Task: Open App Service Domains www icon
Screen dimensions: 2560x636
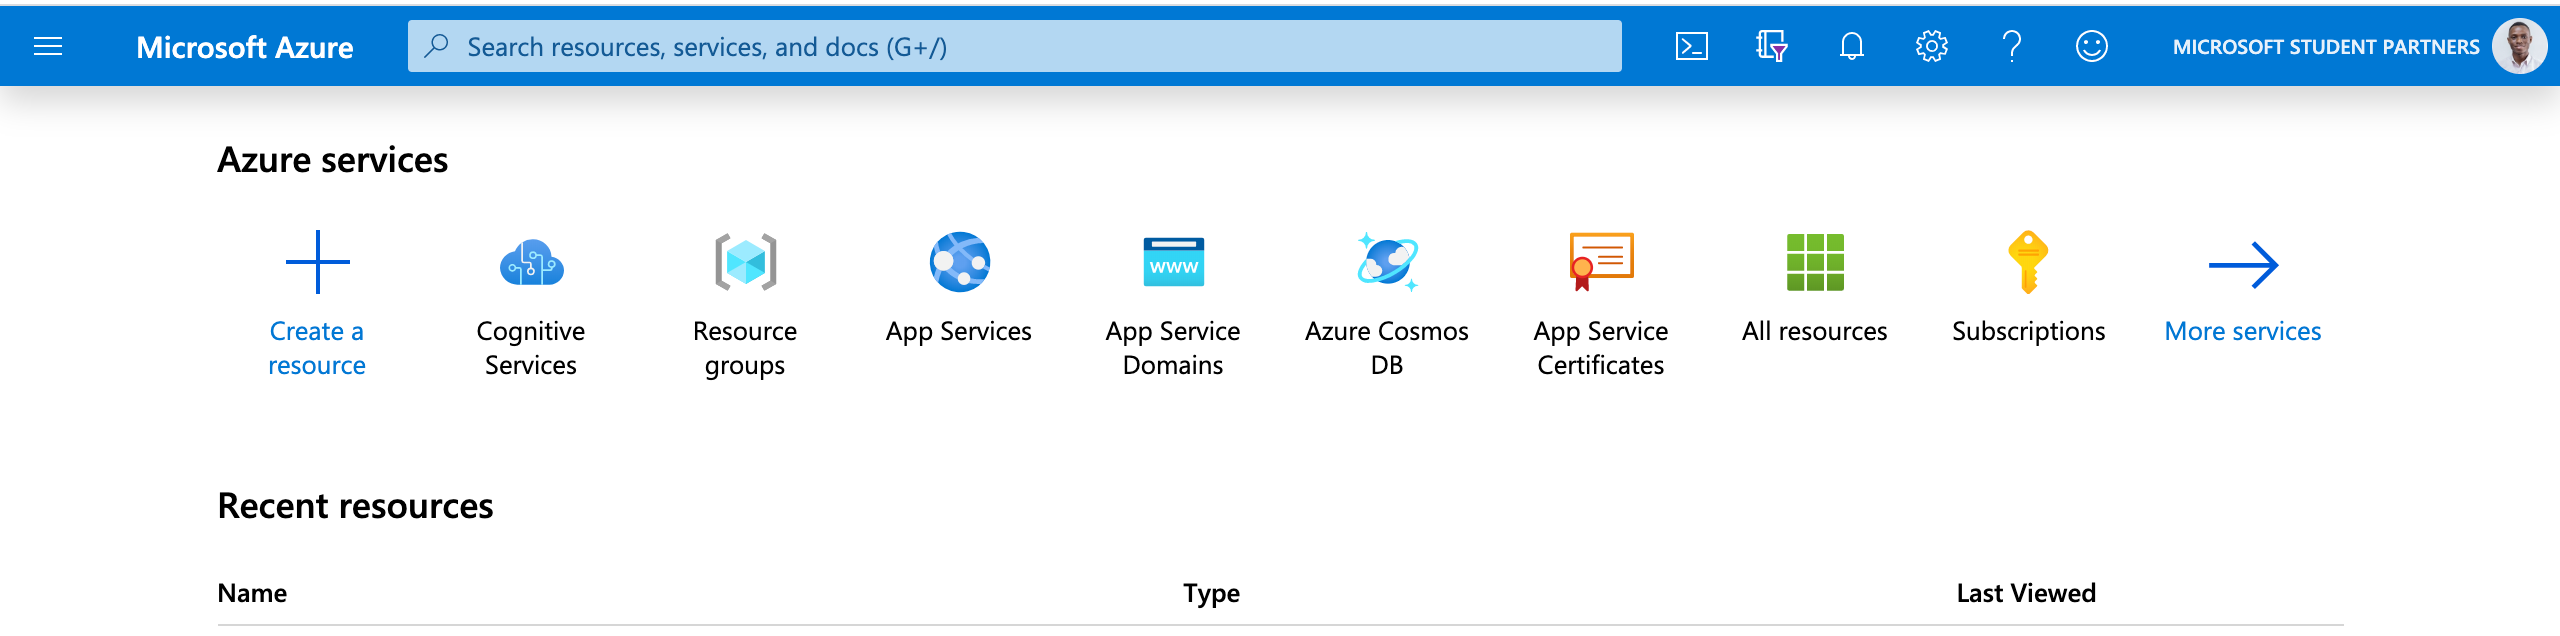Action: pos(1173,262)
